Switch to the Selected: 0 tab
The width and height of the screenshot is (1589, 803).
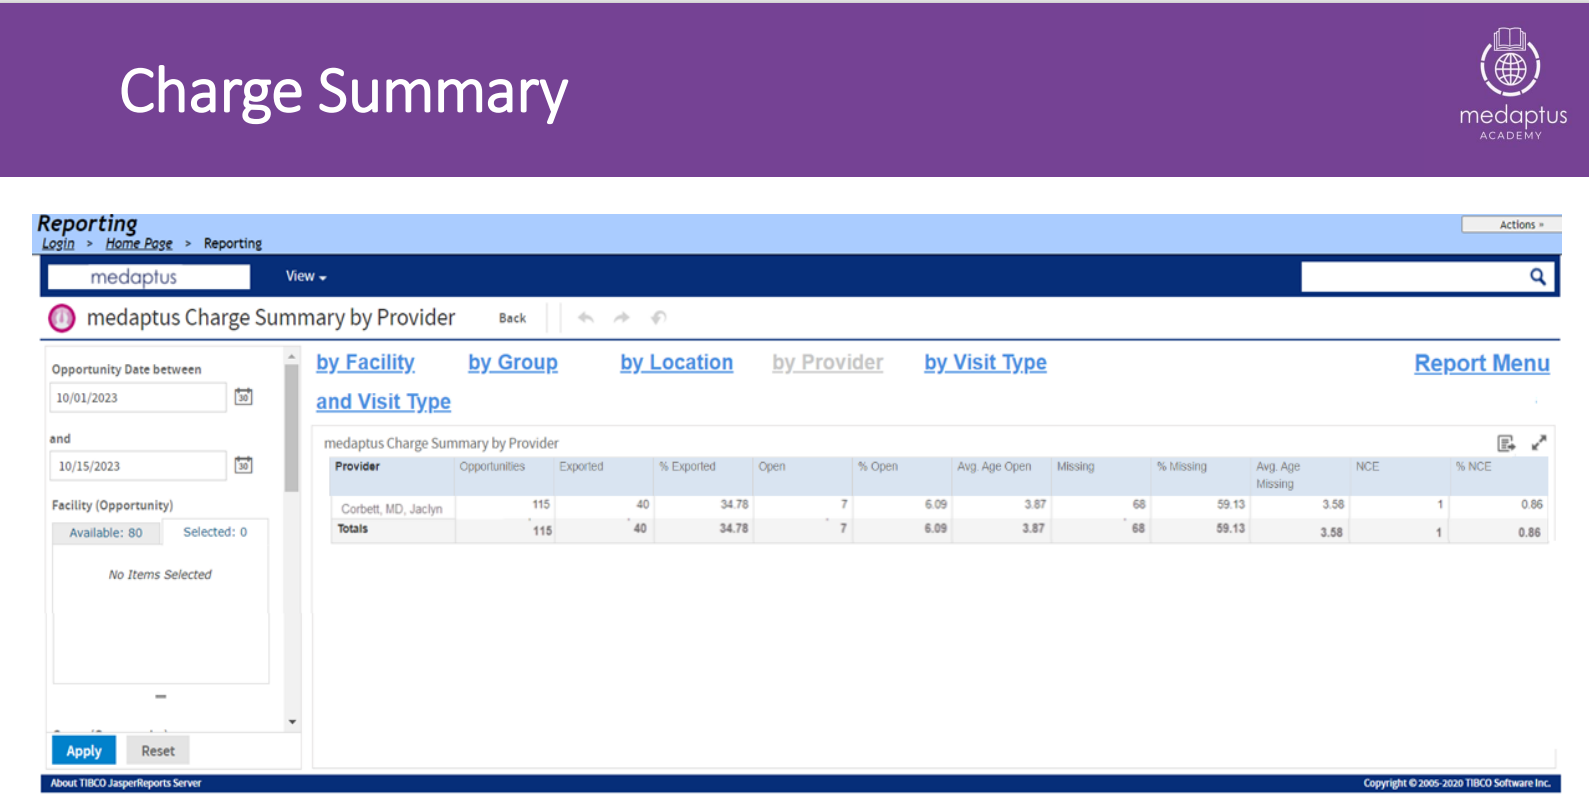tap(215, 532)
